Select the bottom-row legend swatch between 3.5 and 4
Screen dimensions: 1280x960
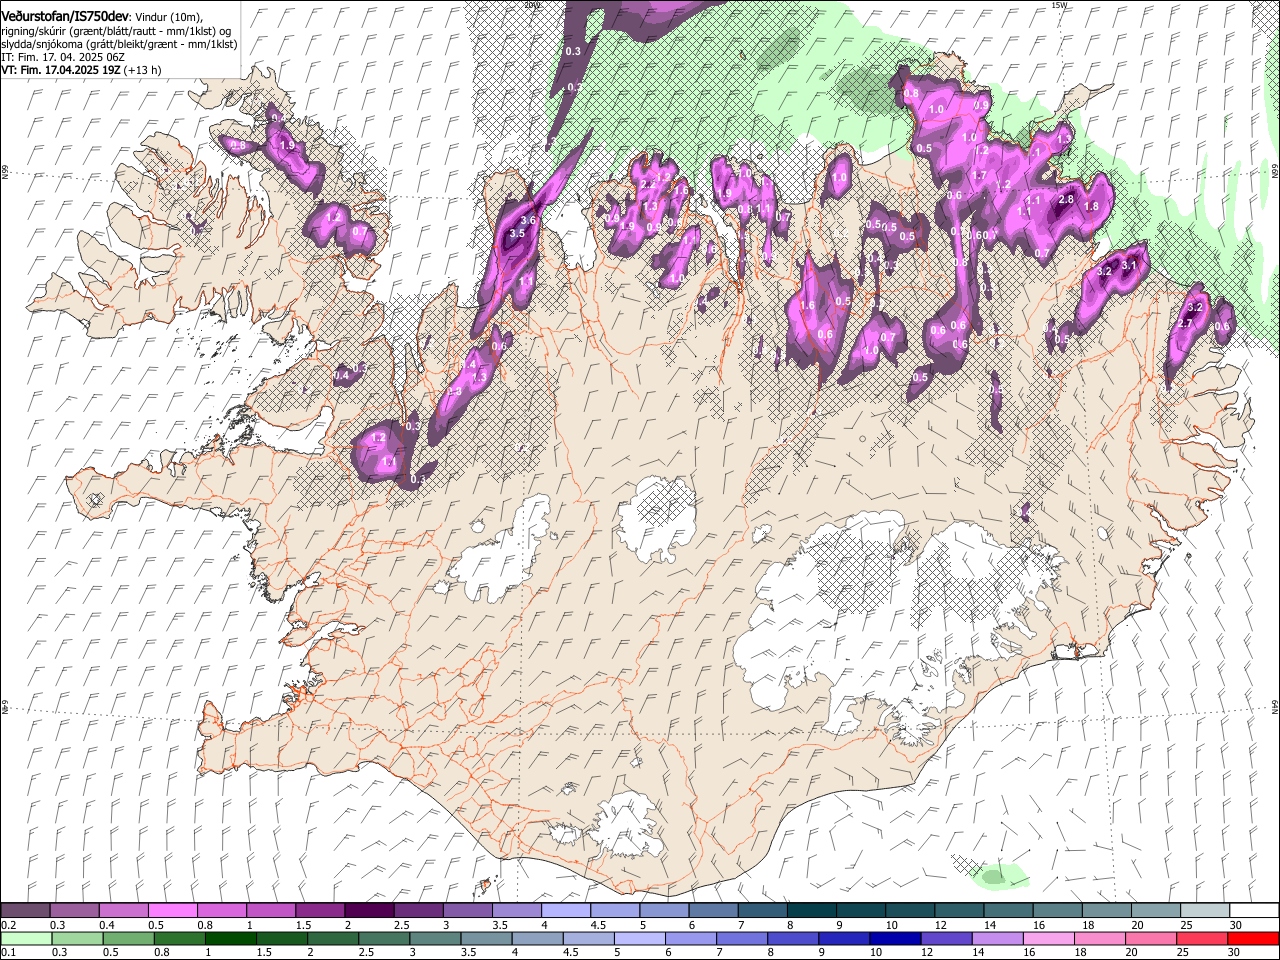pyautogui.click(x=485, y=938)
